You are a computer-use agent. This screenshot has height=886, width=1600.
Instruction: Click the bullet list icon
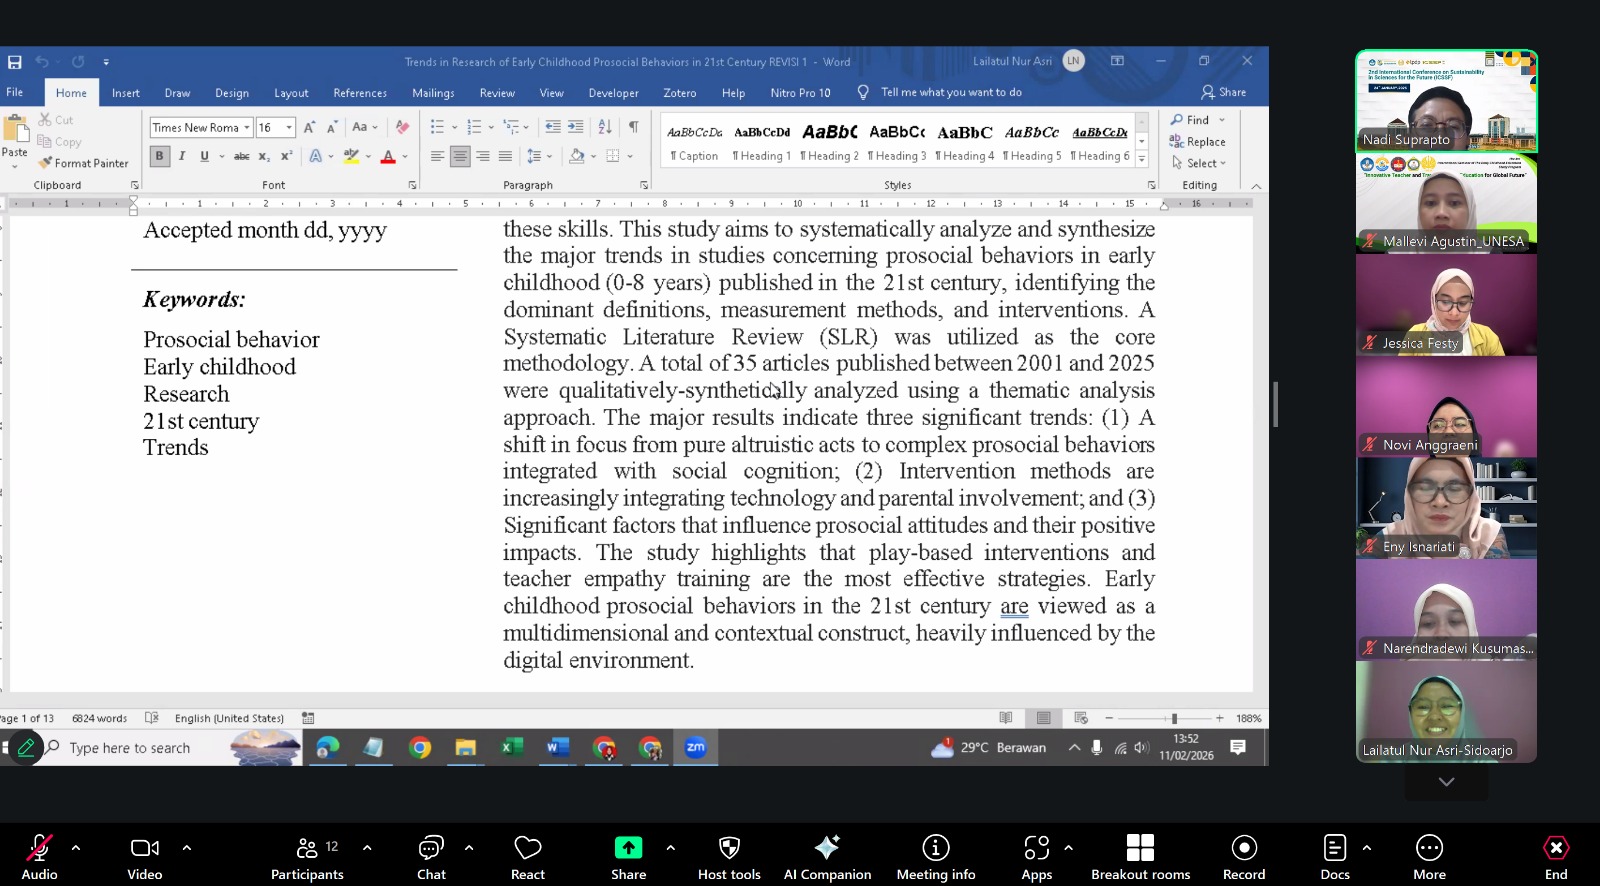coord(437,127)
